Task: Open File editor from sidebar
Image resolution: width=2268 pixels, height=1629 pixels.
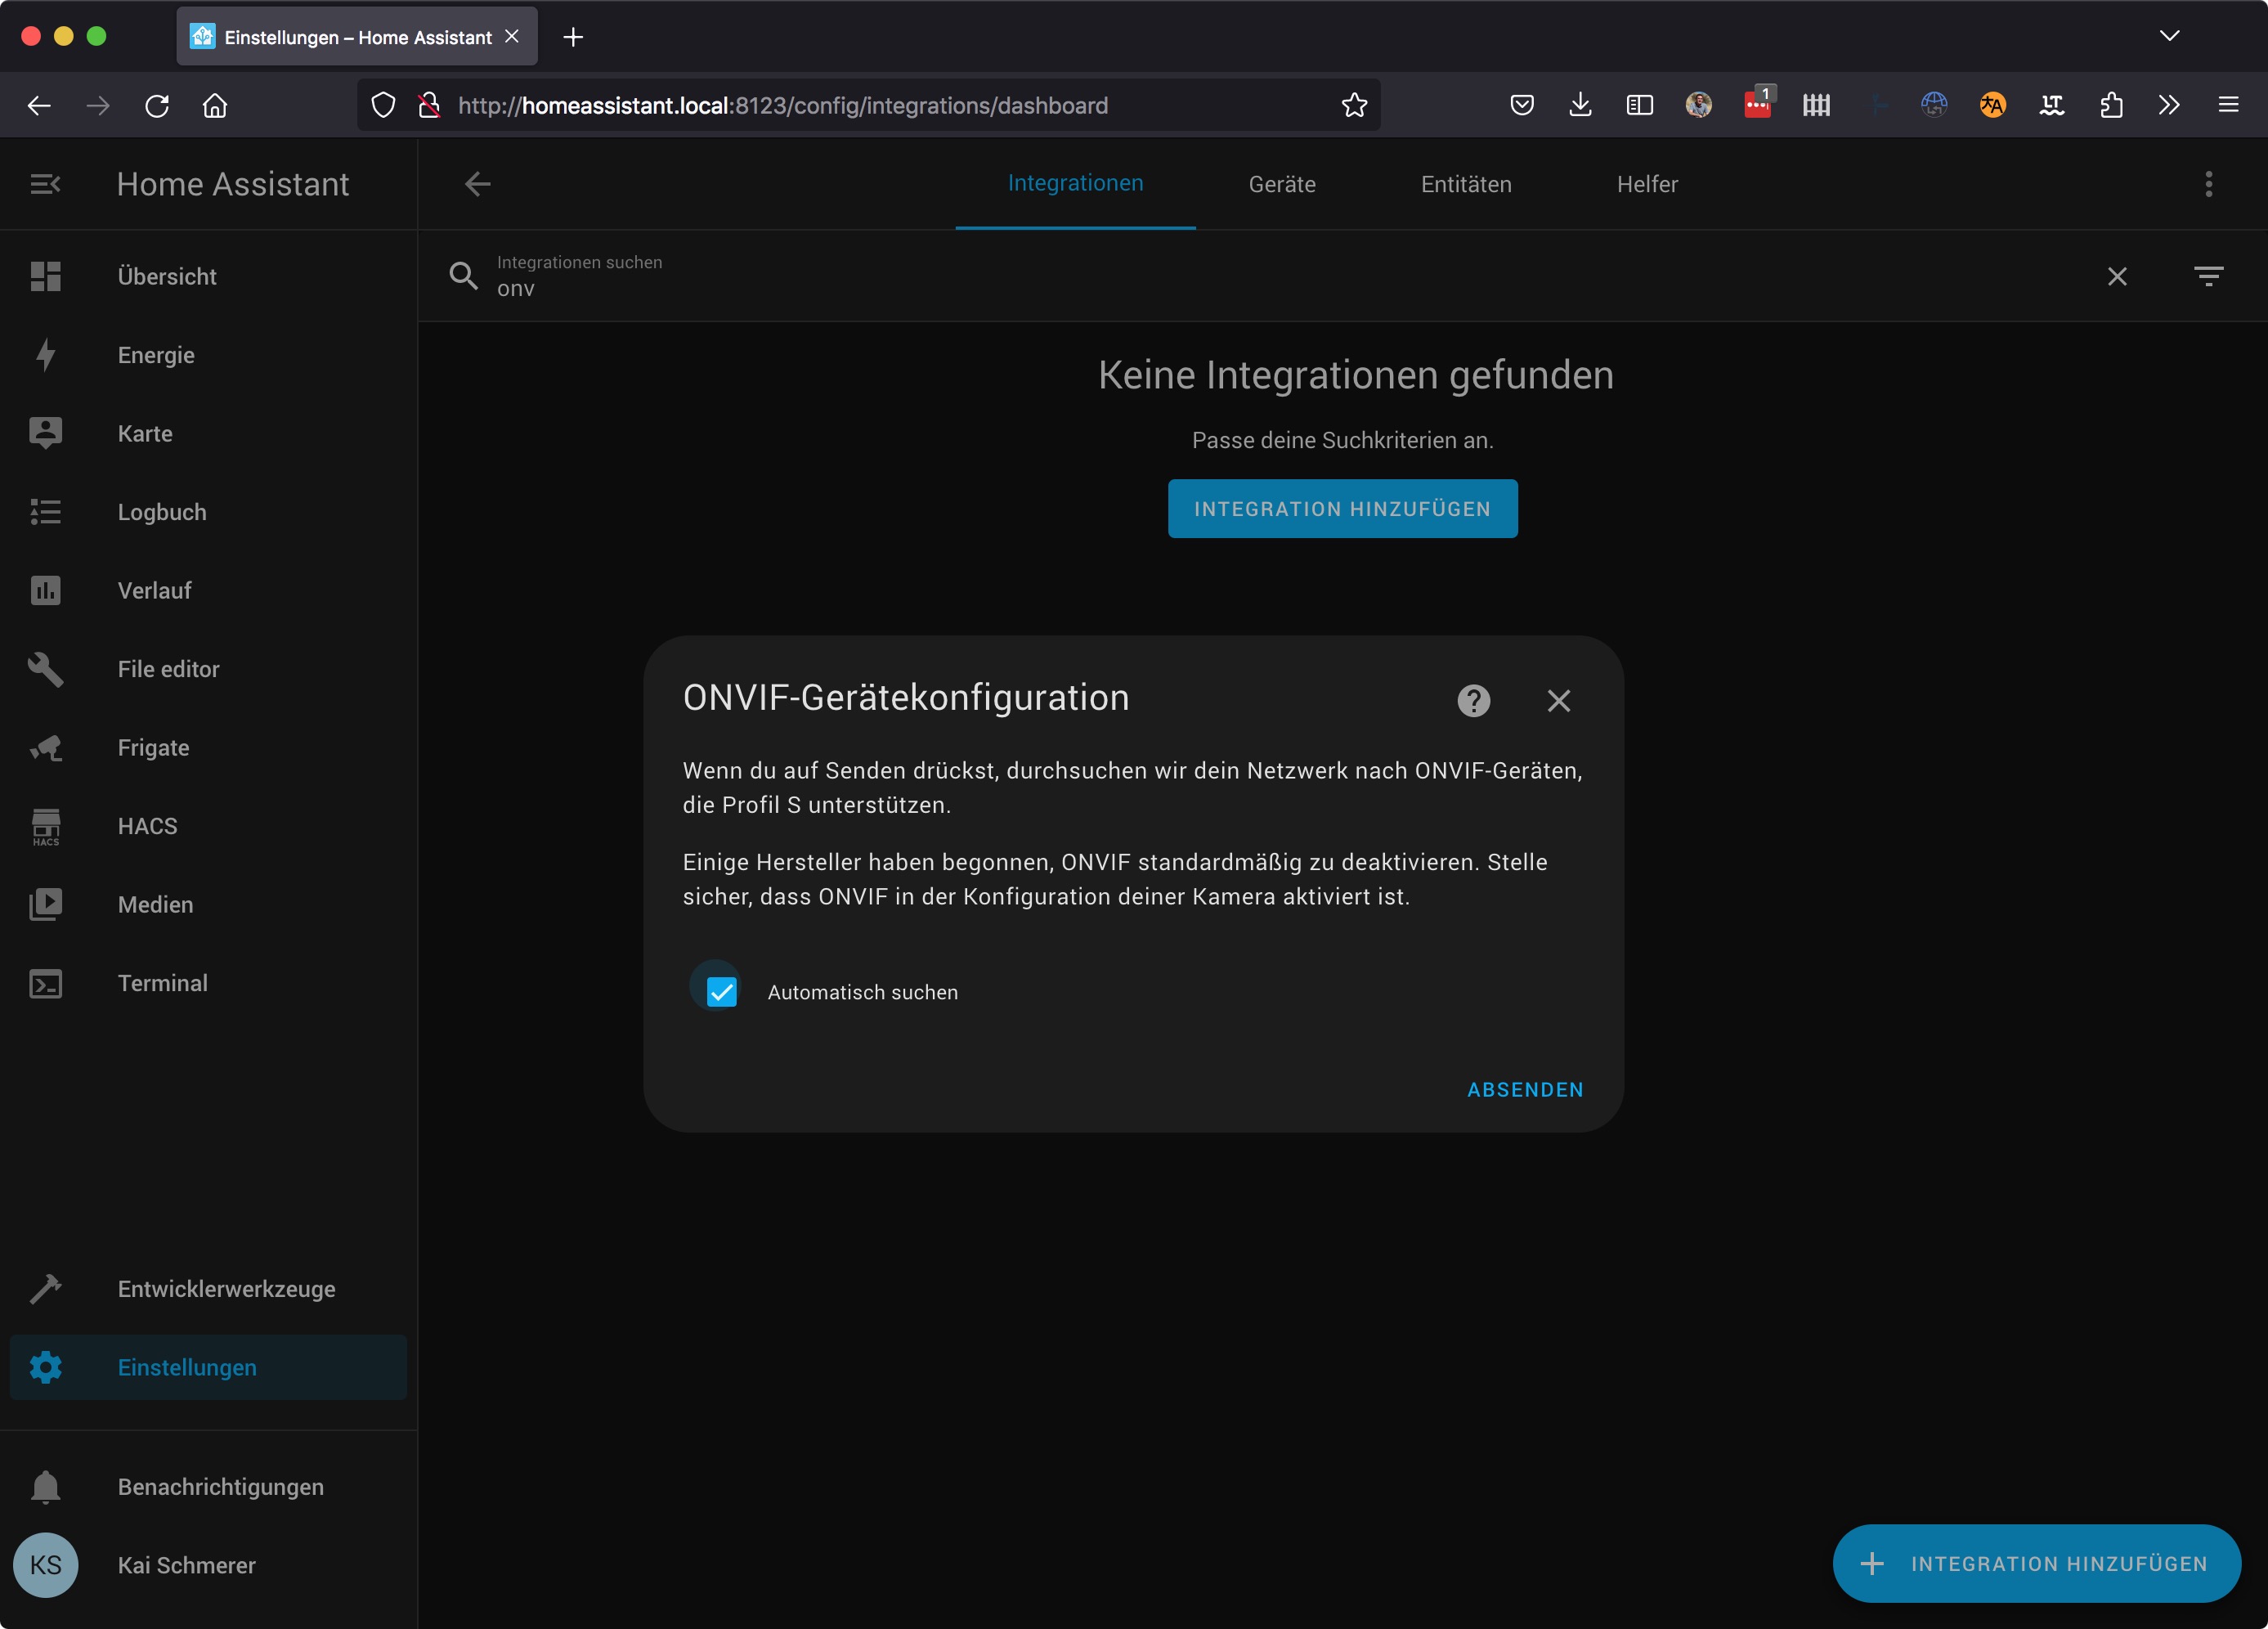Action: (x=168, y=669)
